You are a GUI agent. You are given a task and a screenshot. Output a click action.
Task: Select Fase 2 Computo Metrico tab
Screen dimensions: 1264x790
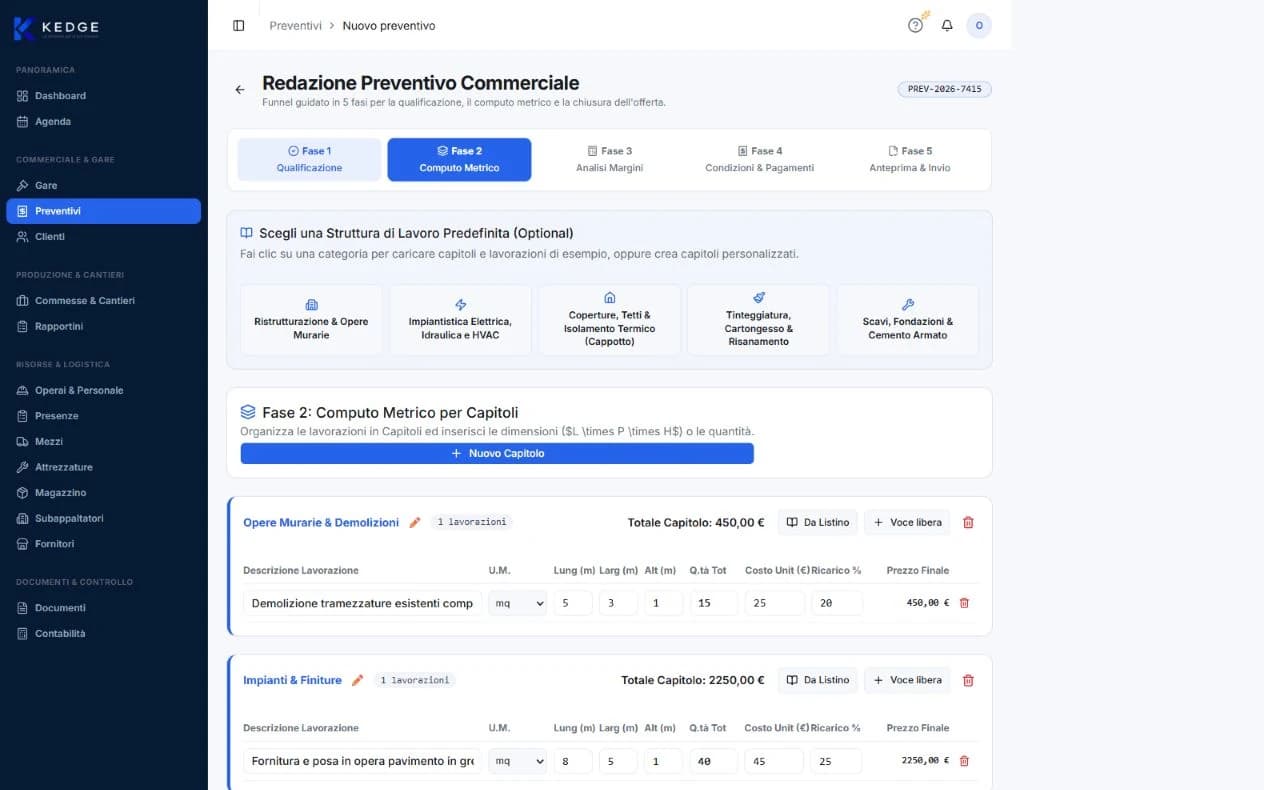[459, 160]
